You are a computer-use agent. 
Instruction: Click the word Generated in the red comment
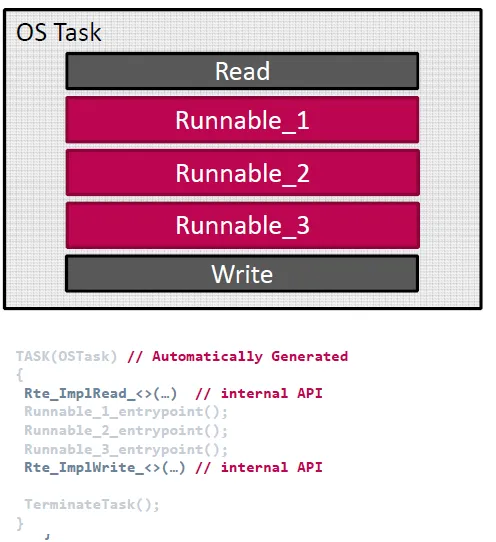[309, 356]
